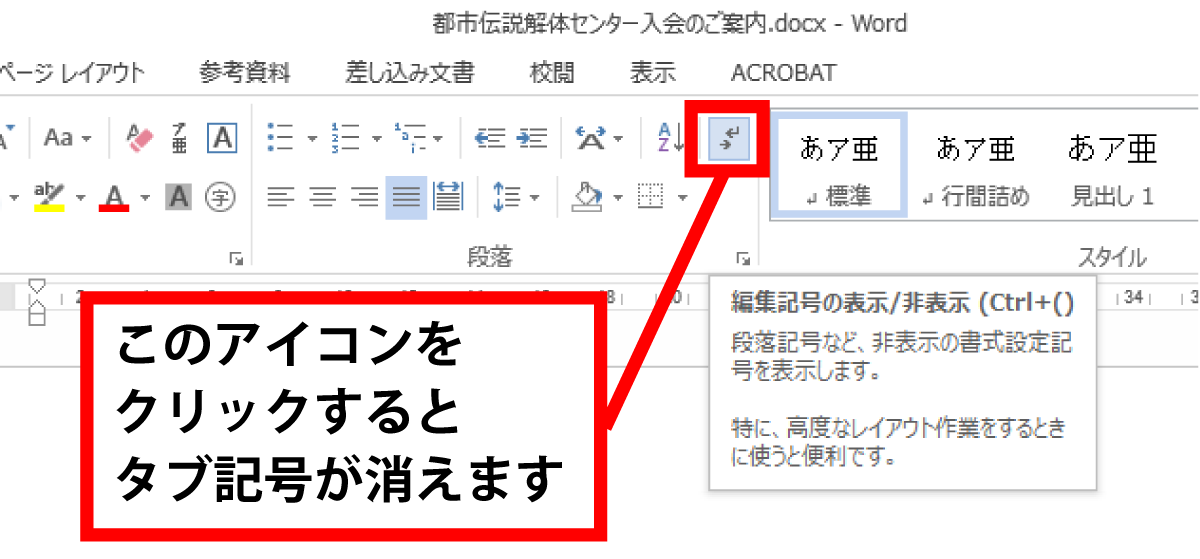Click the first line indent ruler marker
This screenshot has width=1200, height=559.
click(37, 288)
